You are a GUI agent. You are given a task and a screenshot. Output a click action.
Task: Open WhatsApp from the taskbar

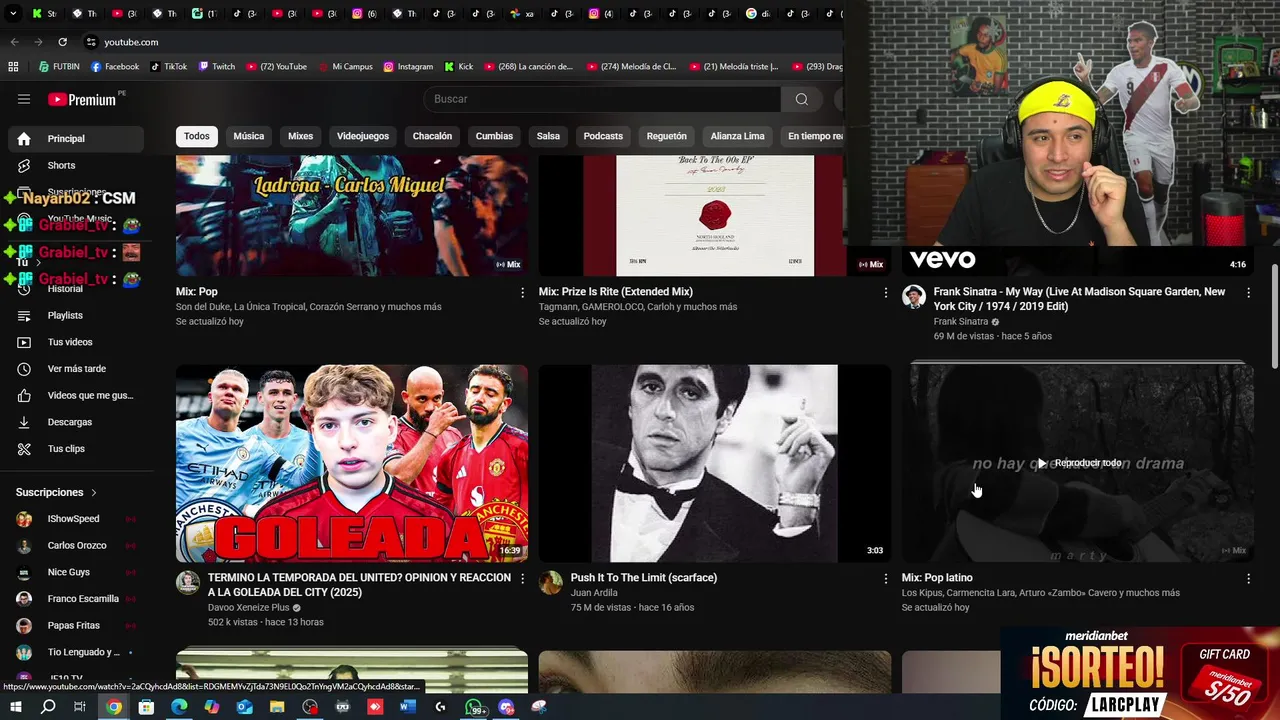pos(474,707)
